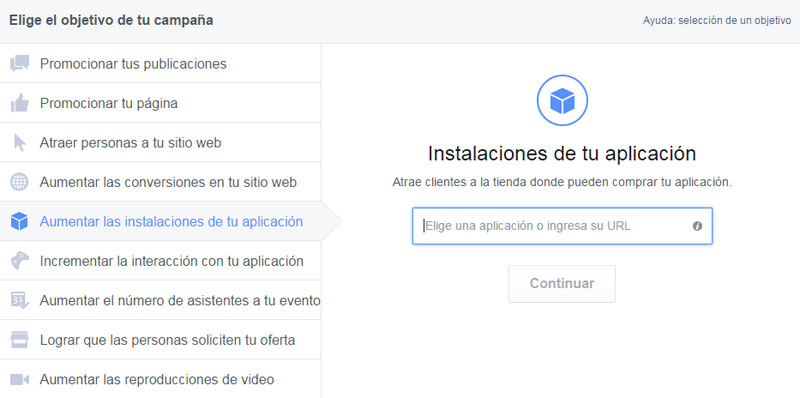
Task: Click the game controller icon for app engagement
Action: [x=19, y=261]
